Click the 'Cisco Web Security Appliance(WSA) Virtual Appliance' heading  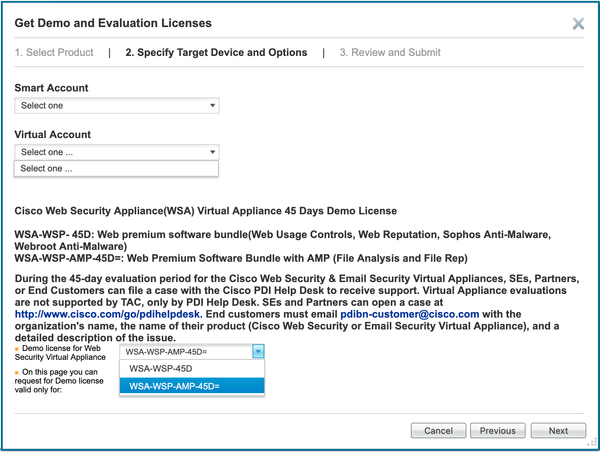pyautogui.click(x=205, y=211)
